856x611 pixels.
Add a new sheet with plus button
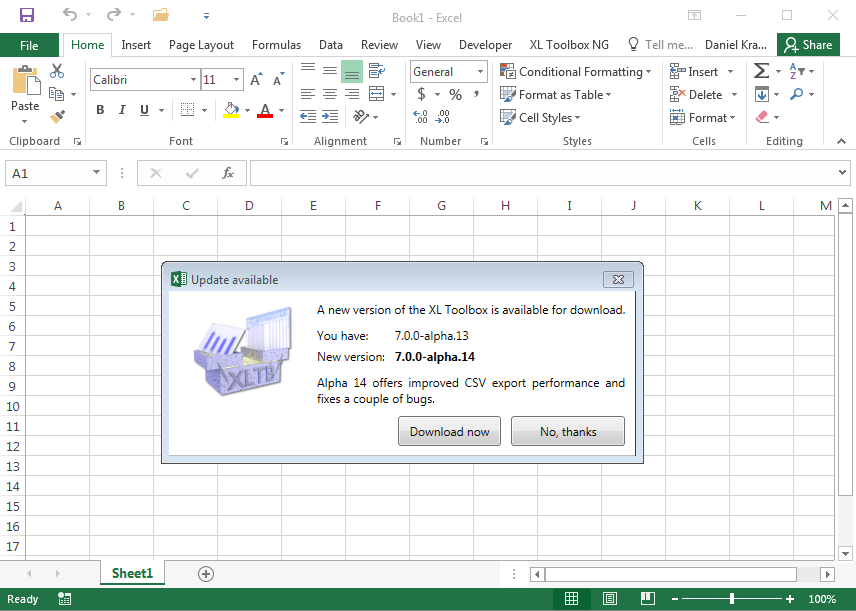point(206,573)
